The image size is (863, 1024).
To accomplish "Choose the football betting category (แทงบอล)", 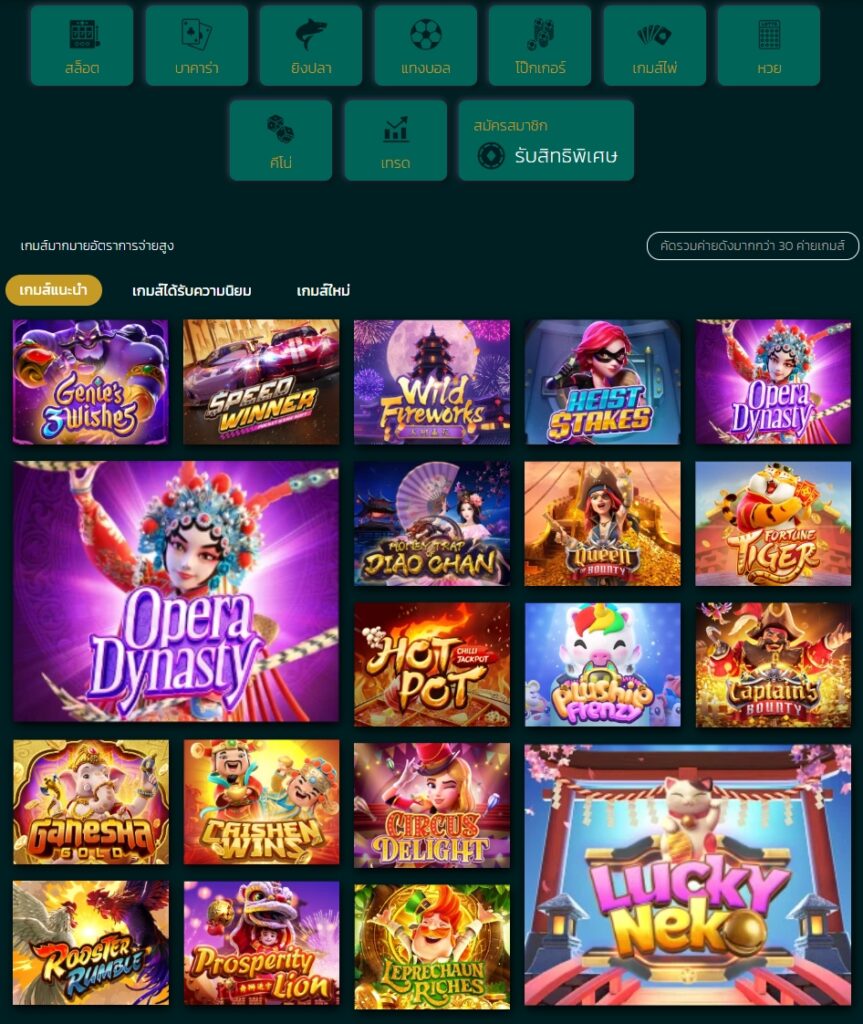I will [x=425, y=45].
